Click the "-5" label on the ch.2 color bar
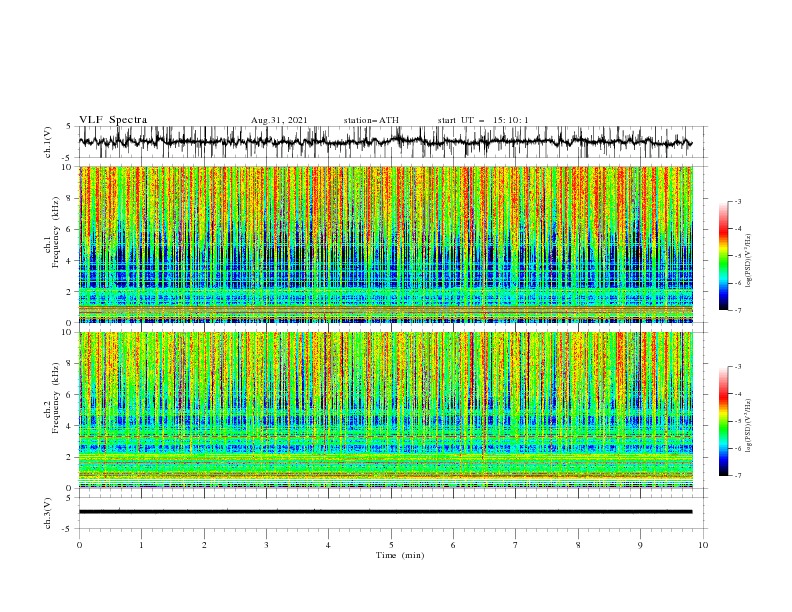The image size is (792, 612). (x=738, y=421)
